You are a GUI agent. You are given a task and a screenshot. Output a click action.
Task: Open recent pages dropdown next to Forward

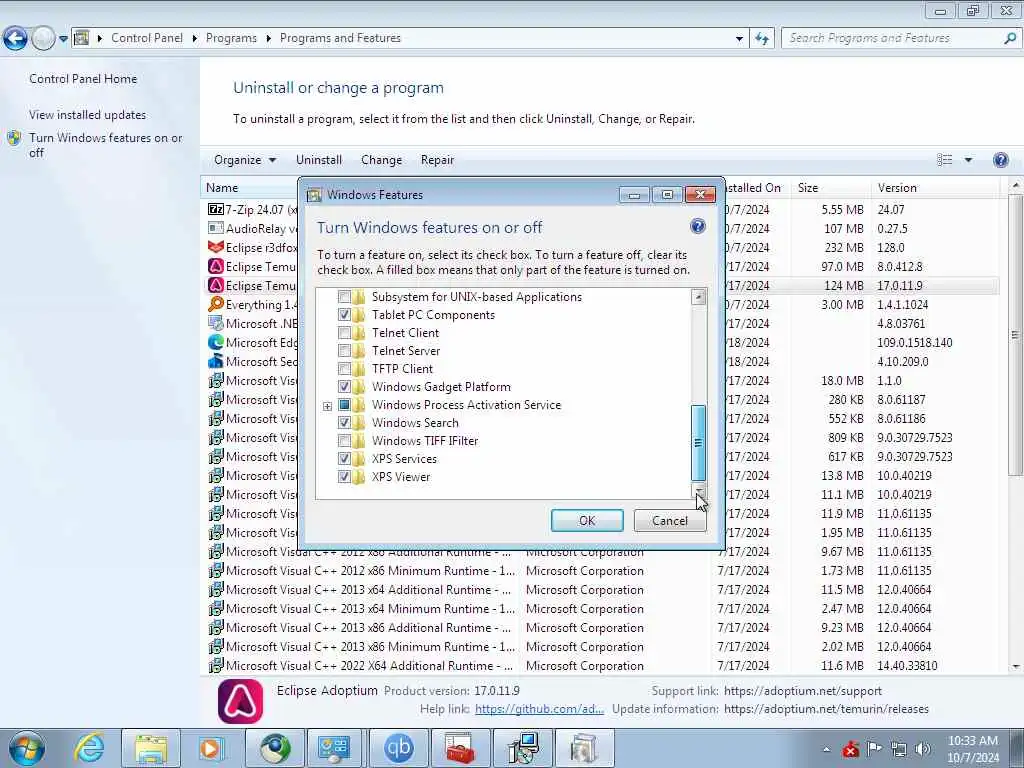[63, 39]
